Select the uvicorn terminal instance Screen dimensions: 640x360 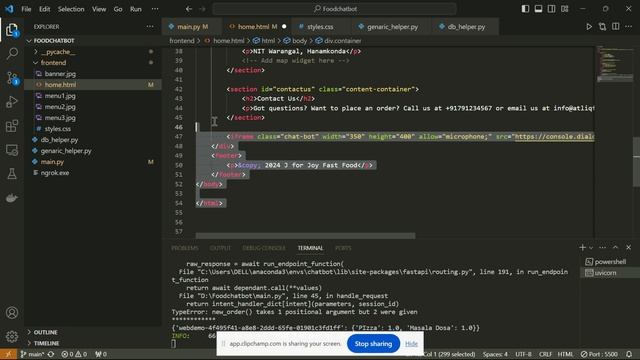610,273
